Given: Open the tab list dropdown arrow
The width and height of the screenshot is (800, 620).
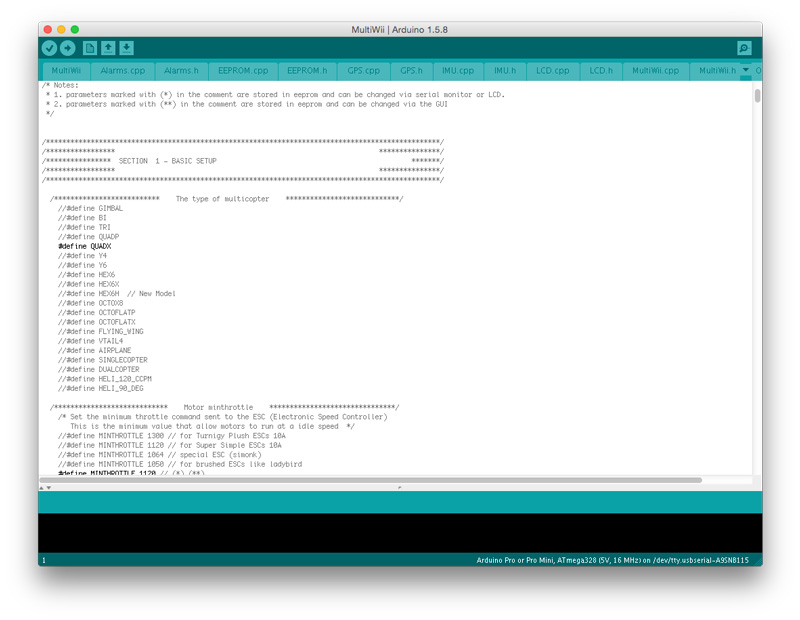Looking at the screenshot, I should click(x=745, y=70).
